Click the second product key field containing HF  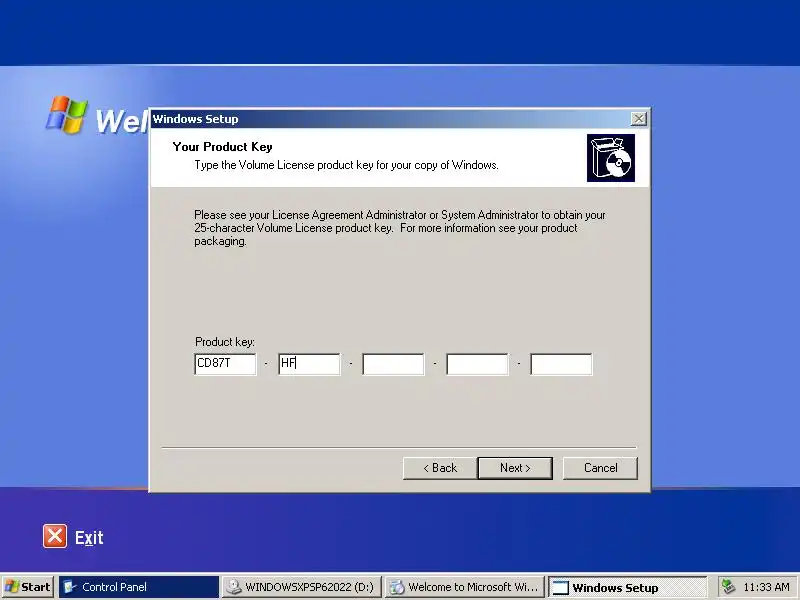[x=309, y=364]
